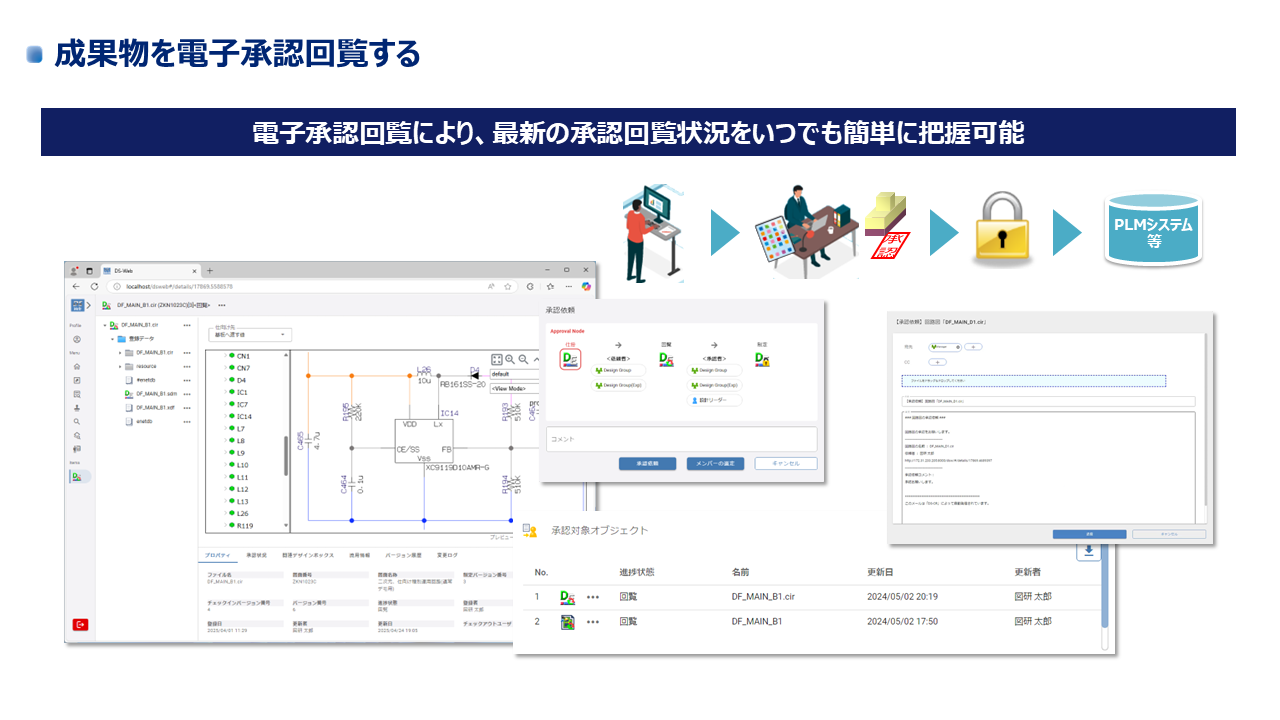1280x720 pixels.
Task: Collapse the root DF_MAIN_B1.cir tree node
Action: click(105, 325)
